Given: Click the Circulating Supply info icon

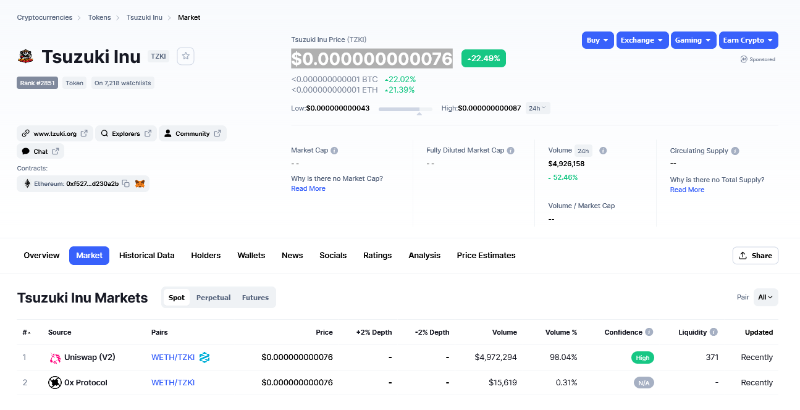Looking at the screenshot, I should coord(736,151).
